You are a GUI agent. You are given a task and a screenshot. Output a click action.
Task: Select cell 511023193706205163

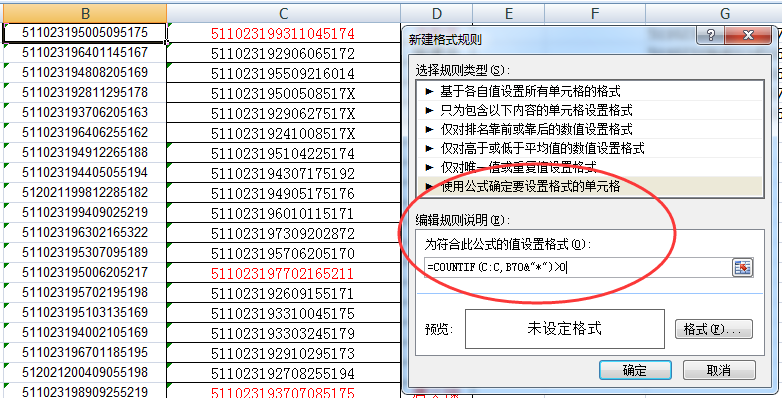pos(85,112)
